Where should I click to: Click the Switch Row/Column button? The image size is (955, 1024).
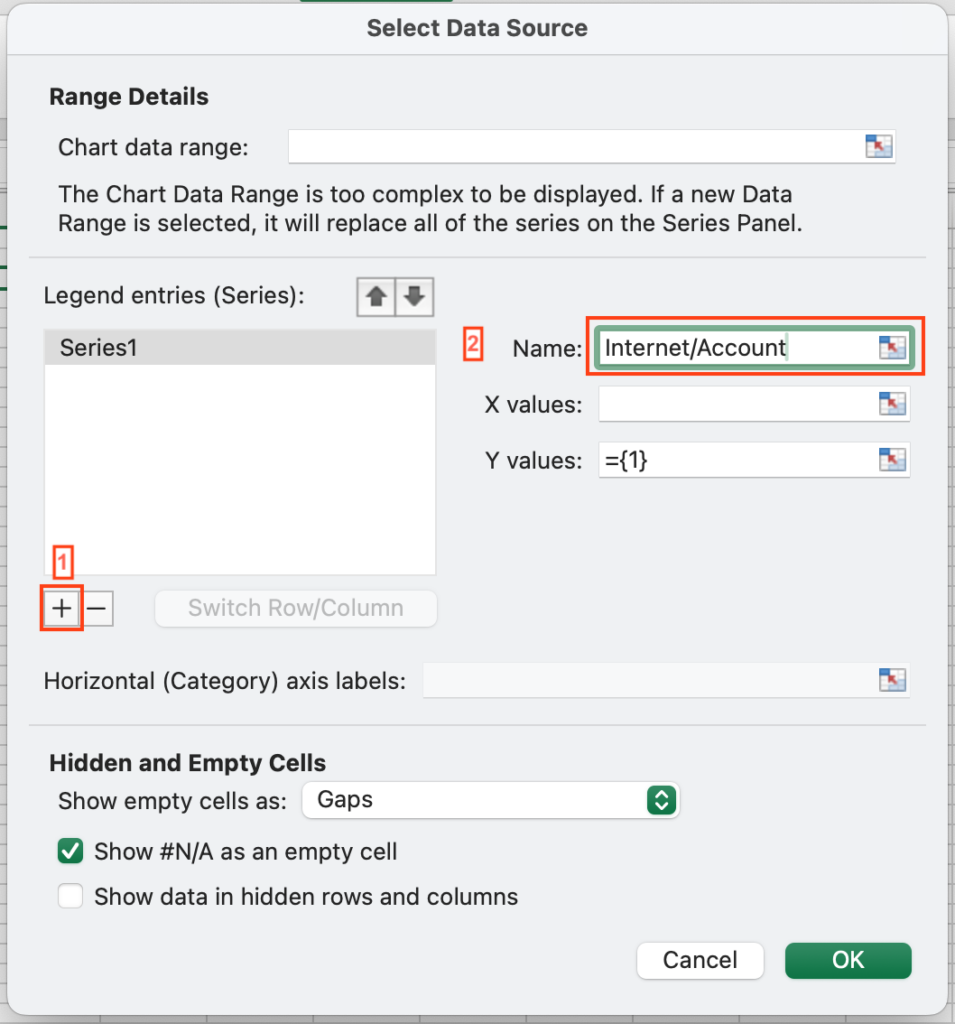(296, 608)
